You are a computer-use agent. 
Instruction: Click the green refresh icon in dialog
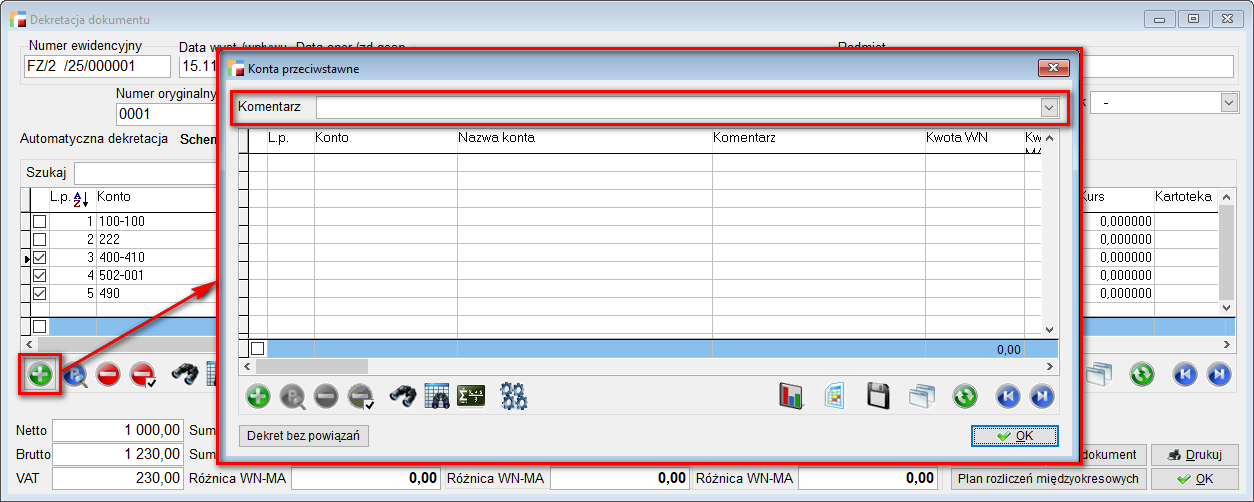[x=964, y=396]
